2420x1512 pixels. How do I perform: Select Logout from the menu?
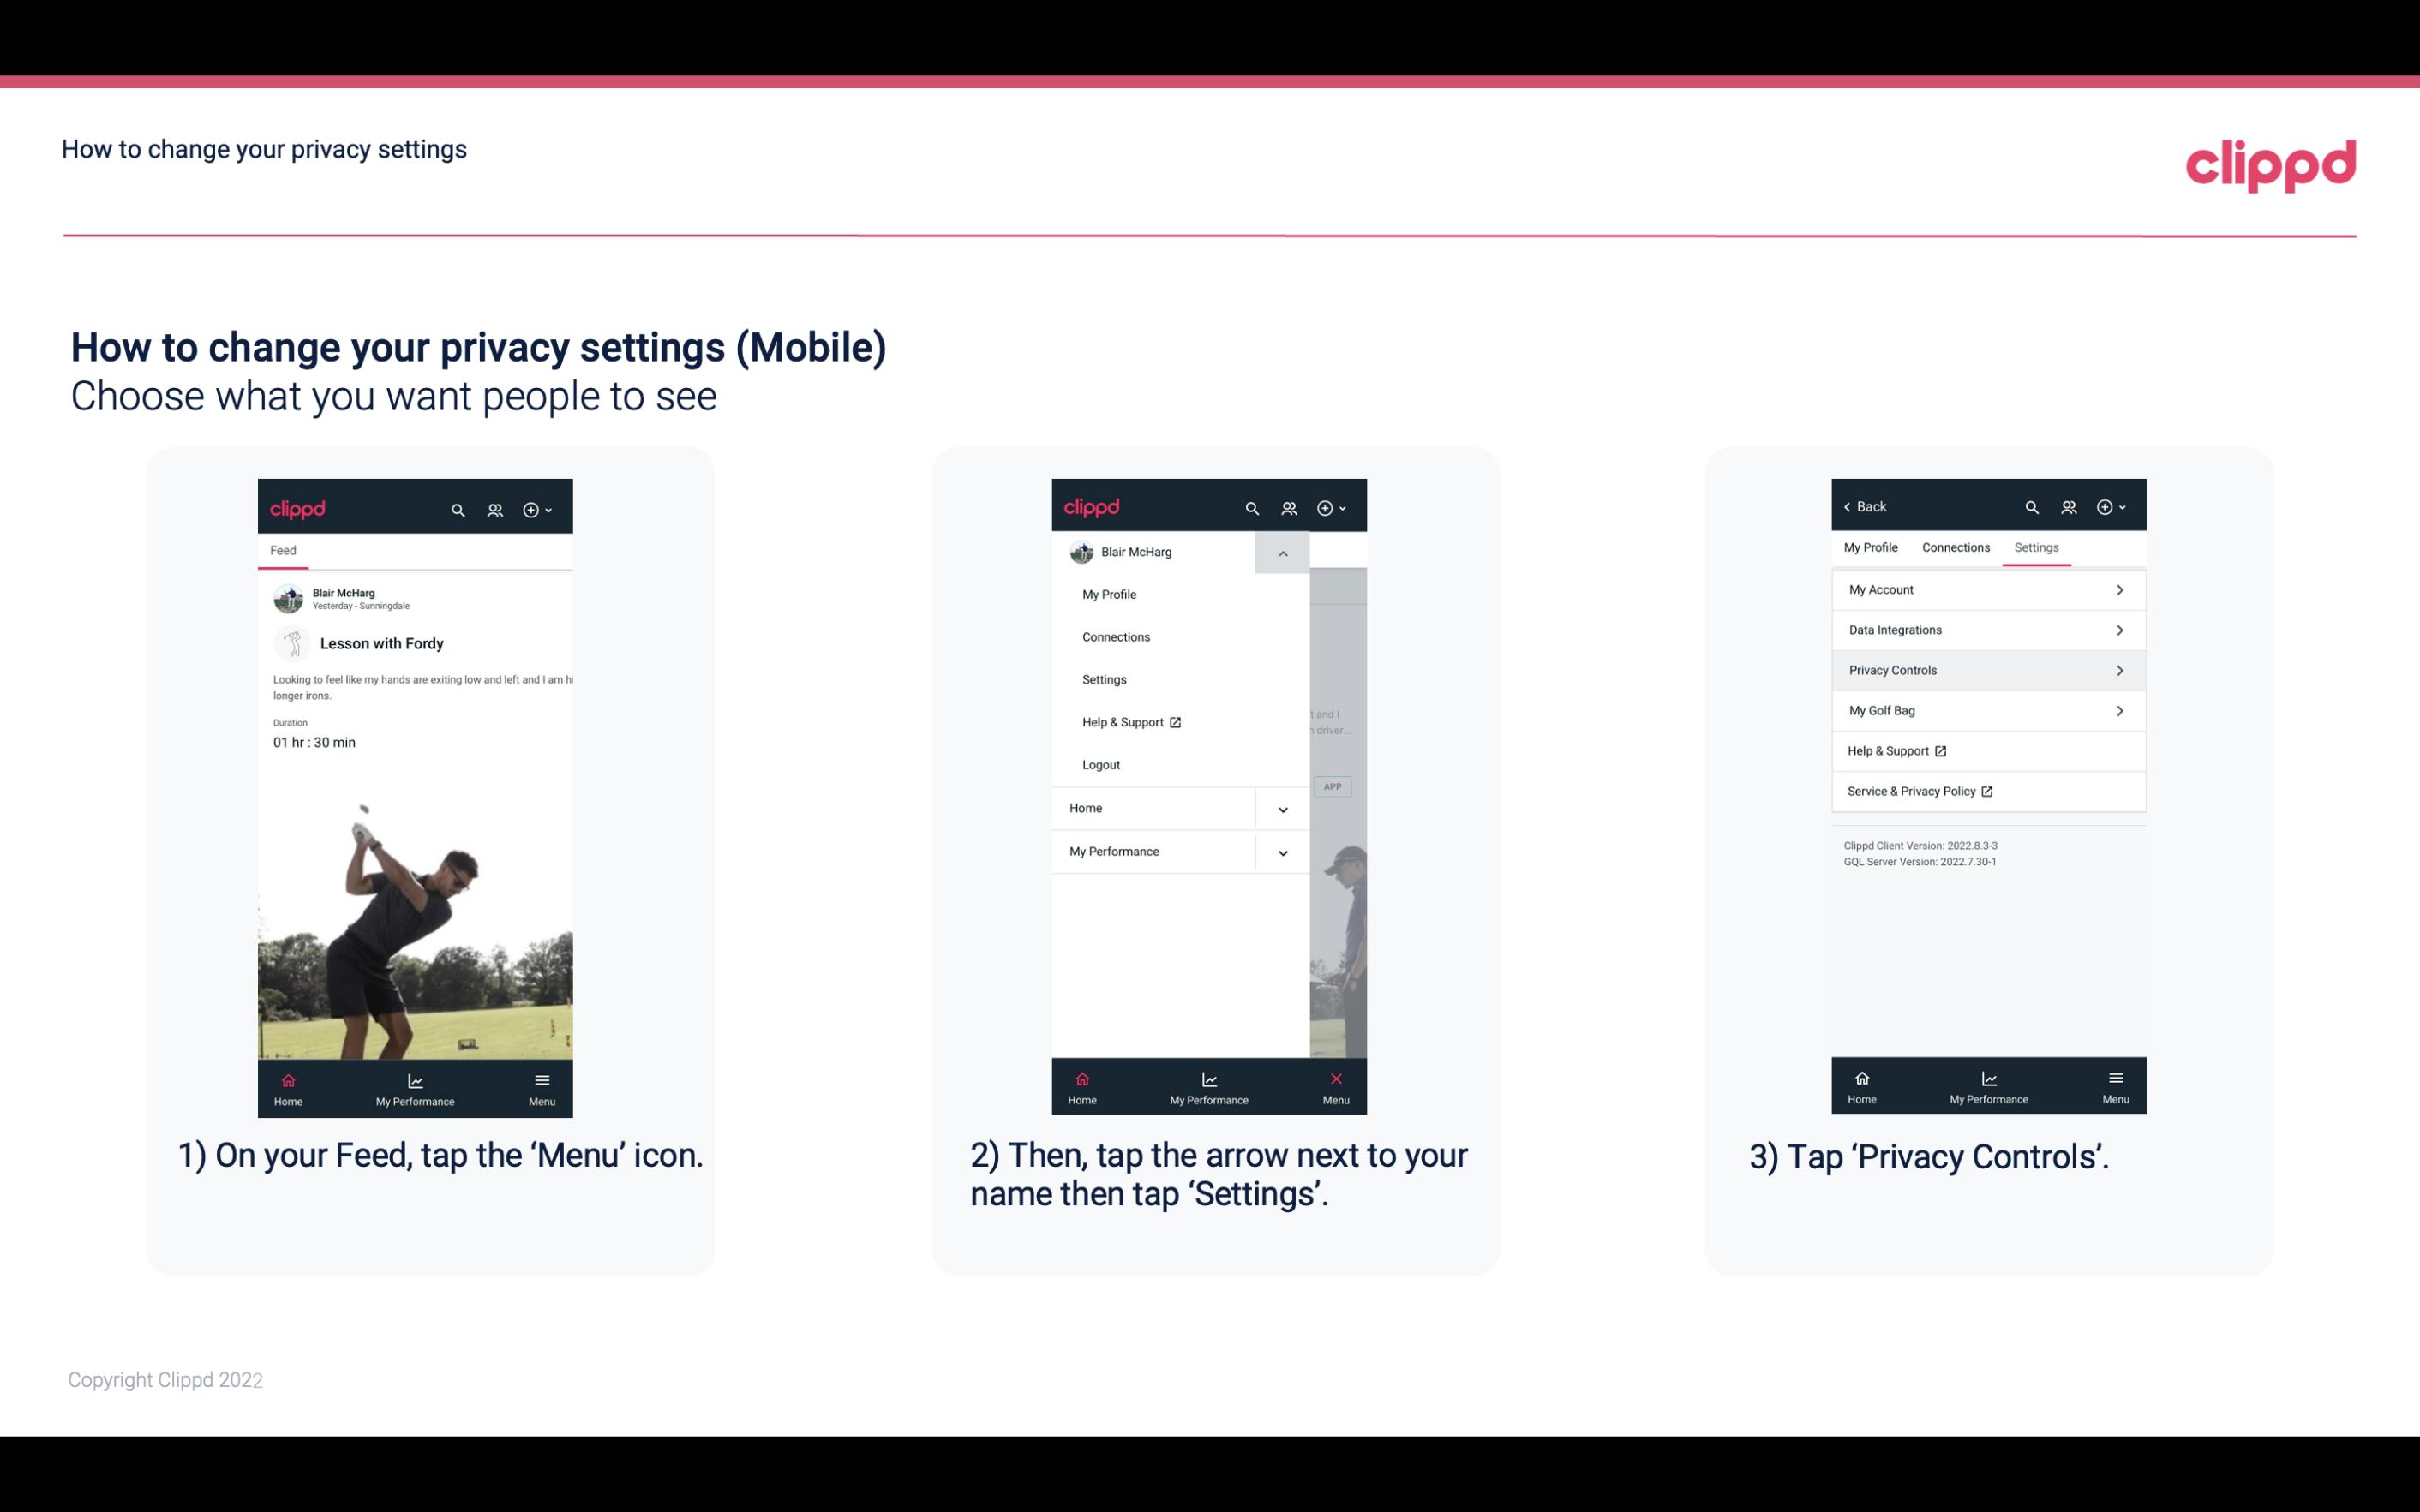tap(1099, 763)
